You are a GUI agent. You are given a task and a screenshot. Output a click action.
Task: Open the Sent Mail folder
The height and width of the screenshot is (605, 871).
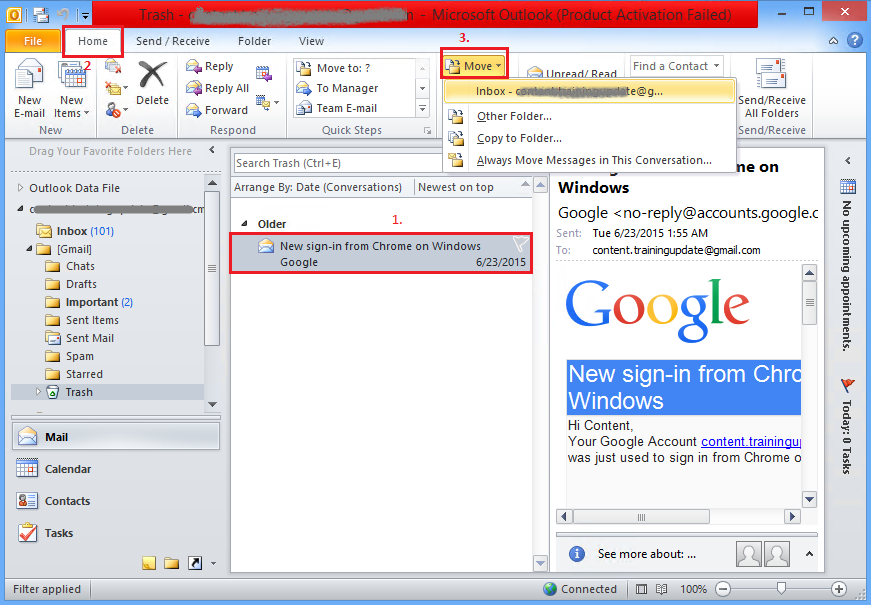[x=89, y=338]
